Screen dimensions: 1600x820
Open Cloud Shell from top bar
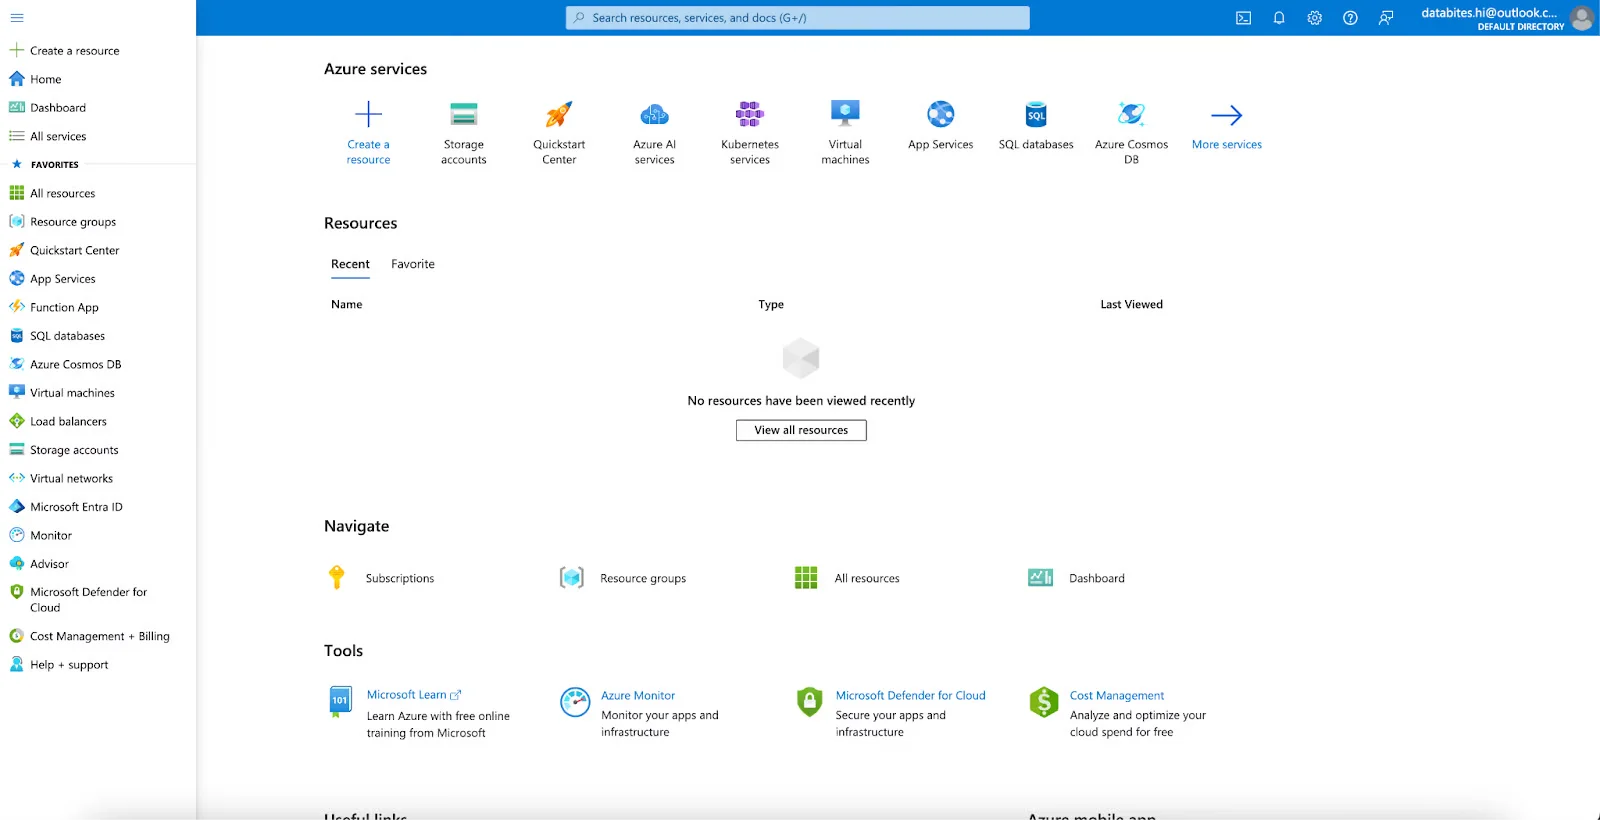1243,18
